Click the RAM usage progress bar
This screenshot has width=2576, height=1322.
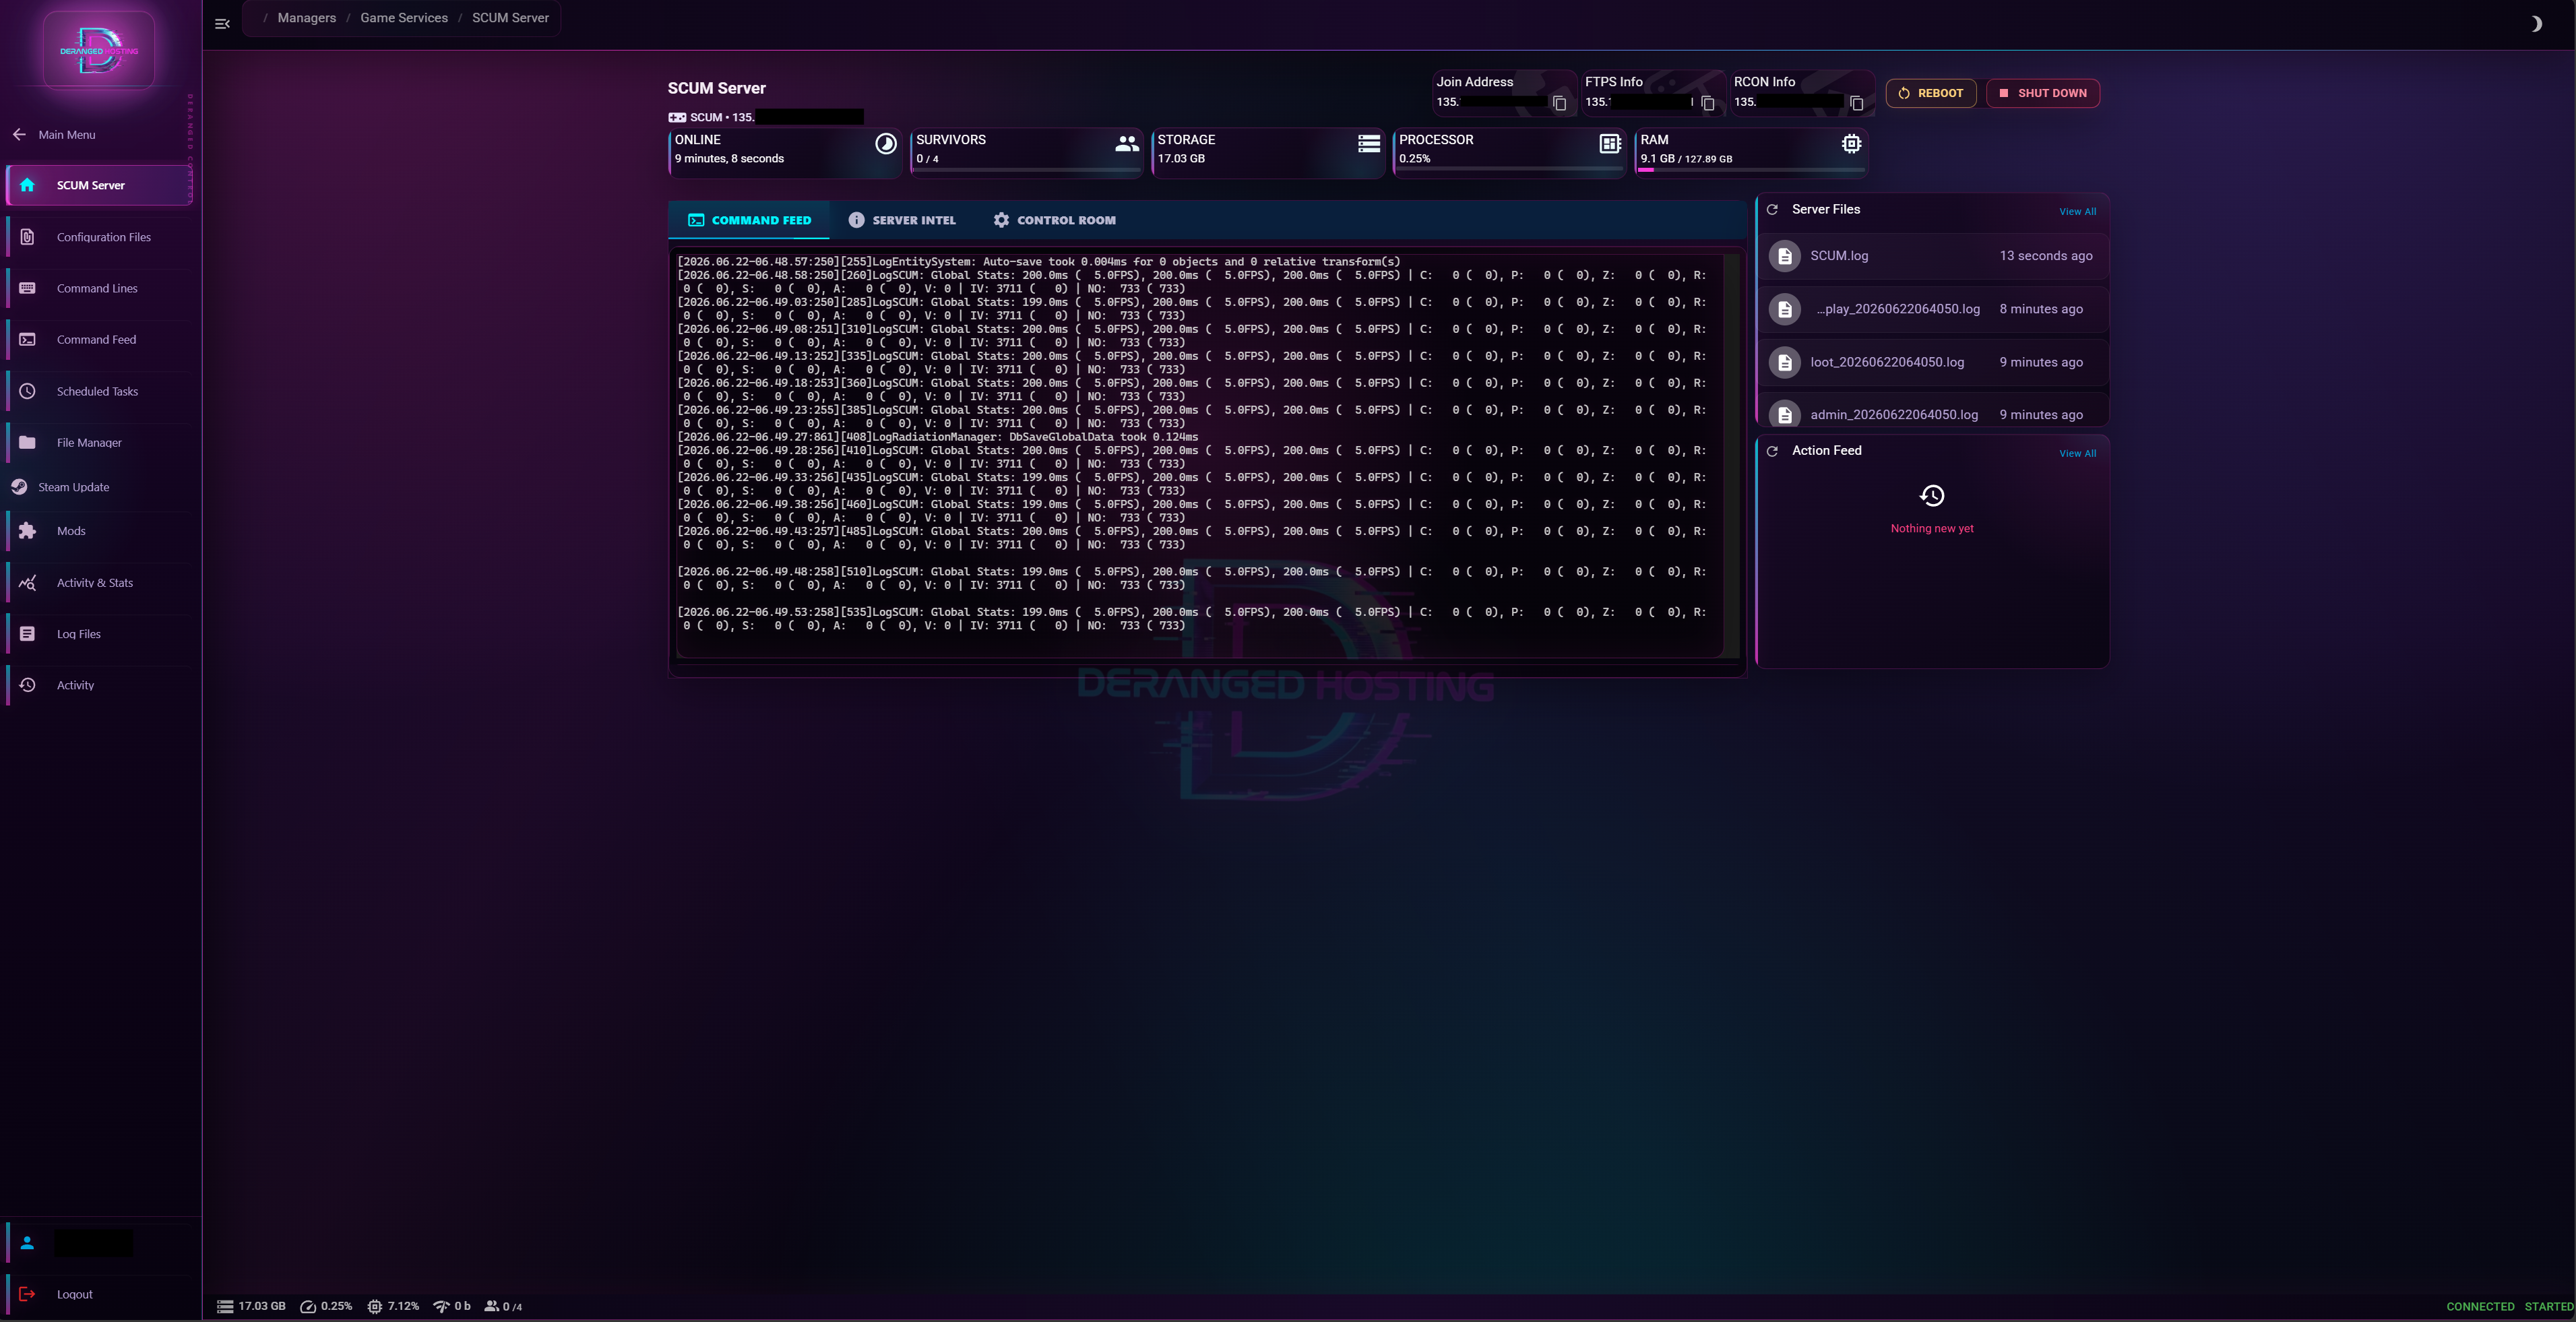pyautogui.click(x=1751, y=171)
